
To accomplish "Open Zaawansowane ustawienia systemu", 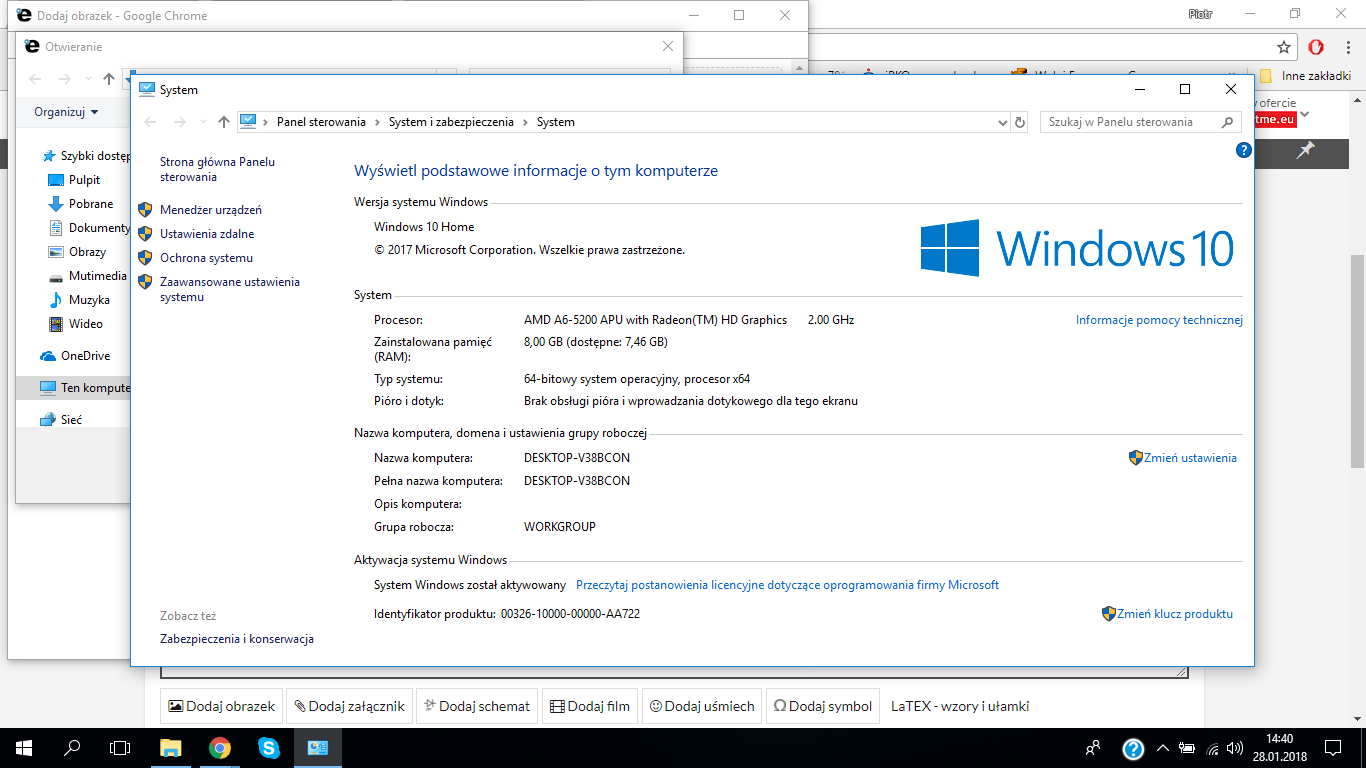I will coord(230,289).
